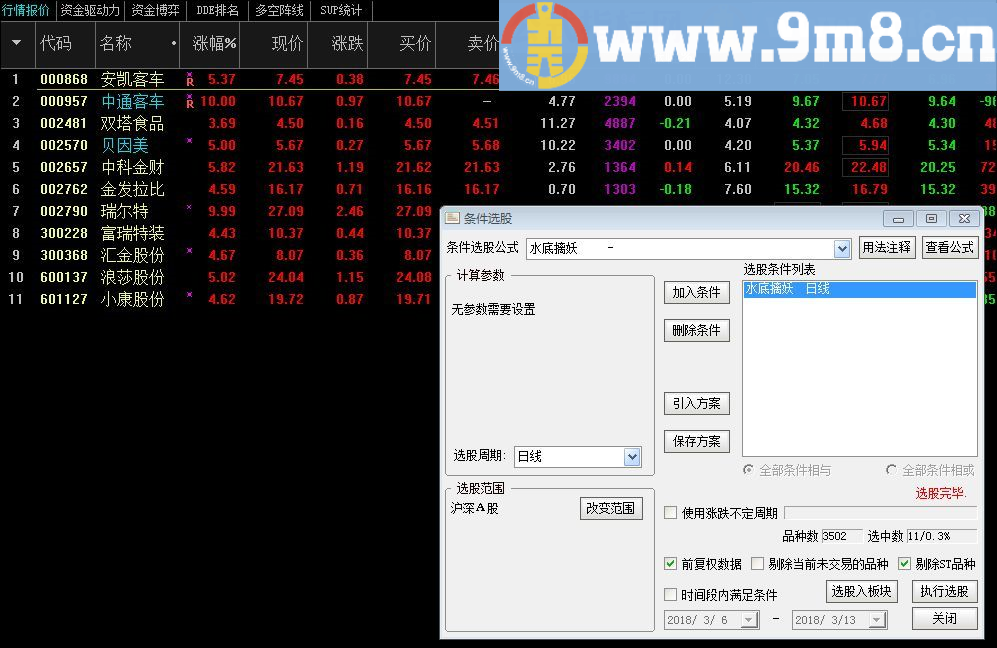Toggle the 前复权数据 checkbox
The image size is (997, 648).
coord(670,564)
